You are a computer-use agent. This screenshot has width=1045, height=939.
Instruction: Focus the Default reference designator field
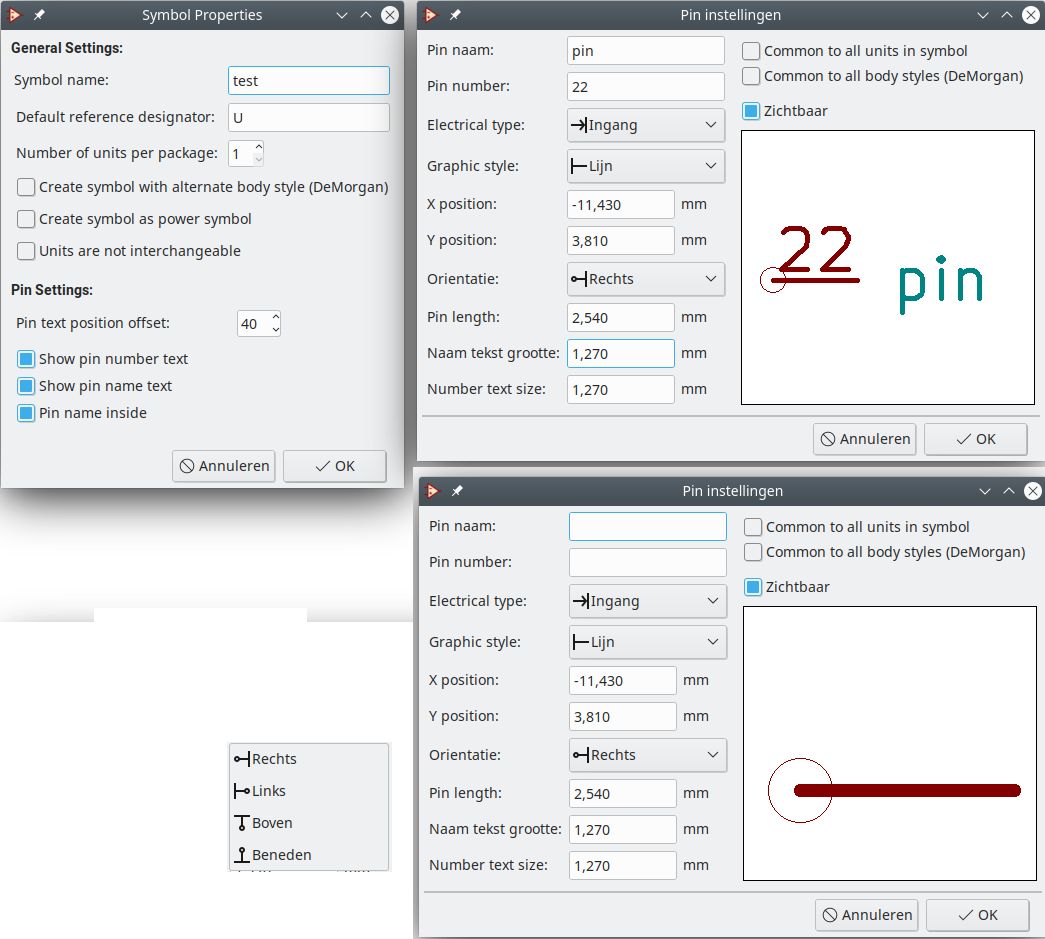pyautogui.click(x=308, y=117)
